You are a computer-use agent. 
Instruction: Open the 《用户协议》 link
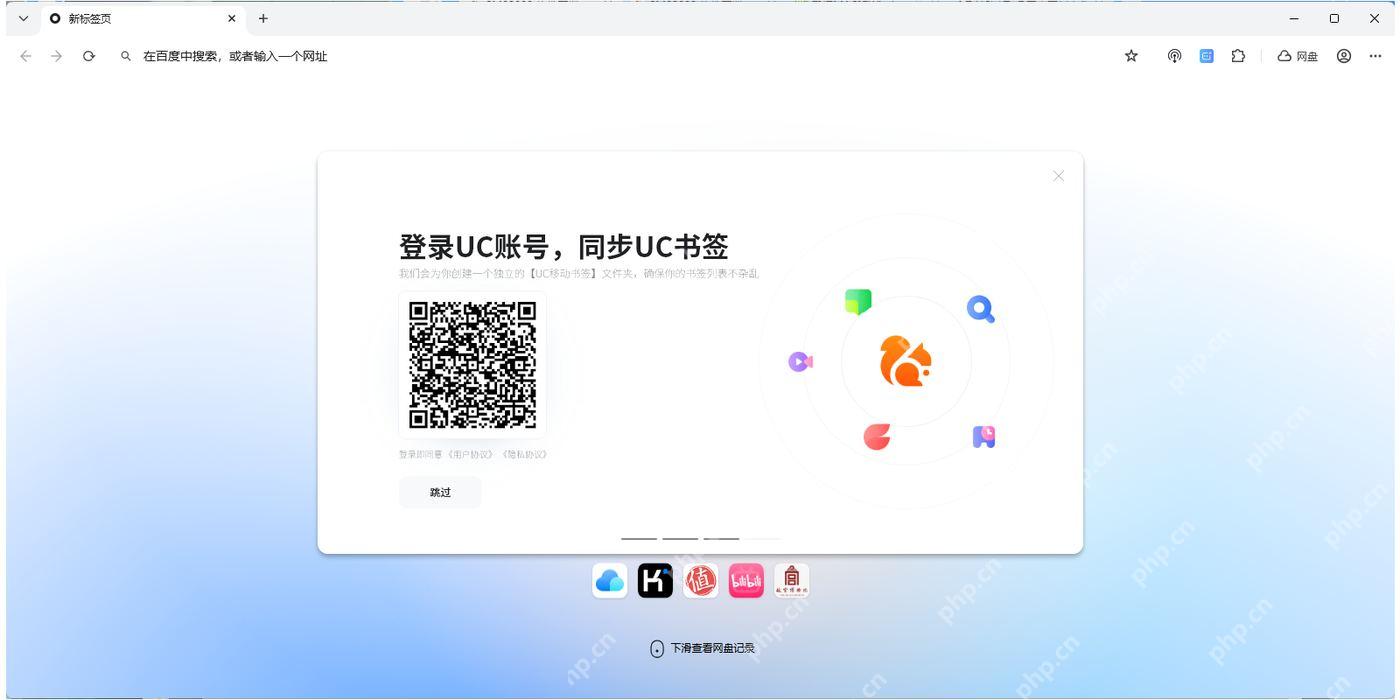pyautogui.click(x=470, y=454)
